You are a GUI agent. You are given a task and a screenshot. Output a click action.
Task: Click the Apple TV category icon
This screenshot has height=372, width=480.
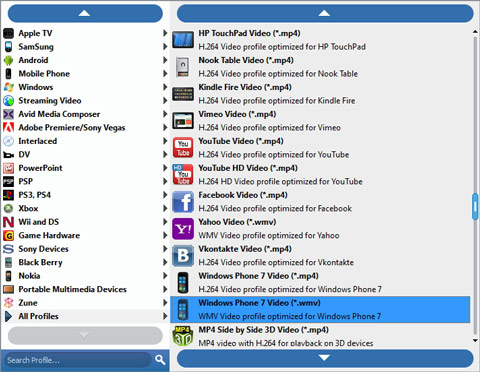[8, 33]
